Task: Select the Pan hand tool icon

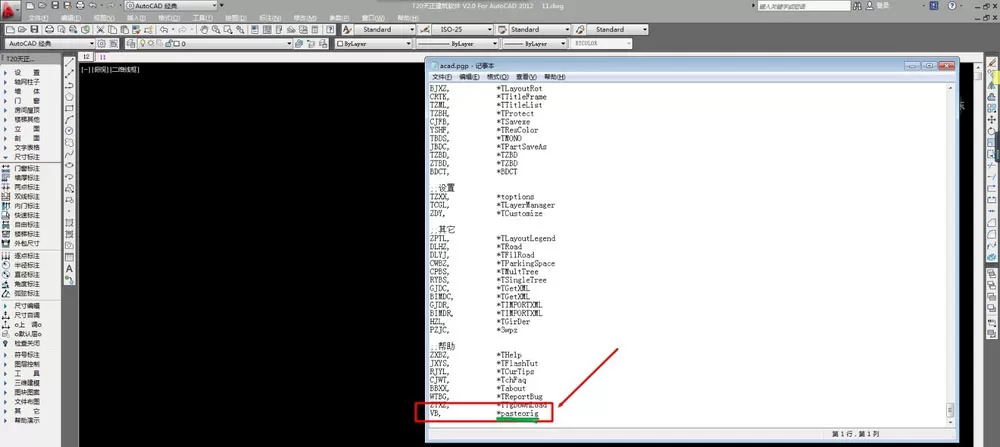Action: coord(204,29)
